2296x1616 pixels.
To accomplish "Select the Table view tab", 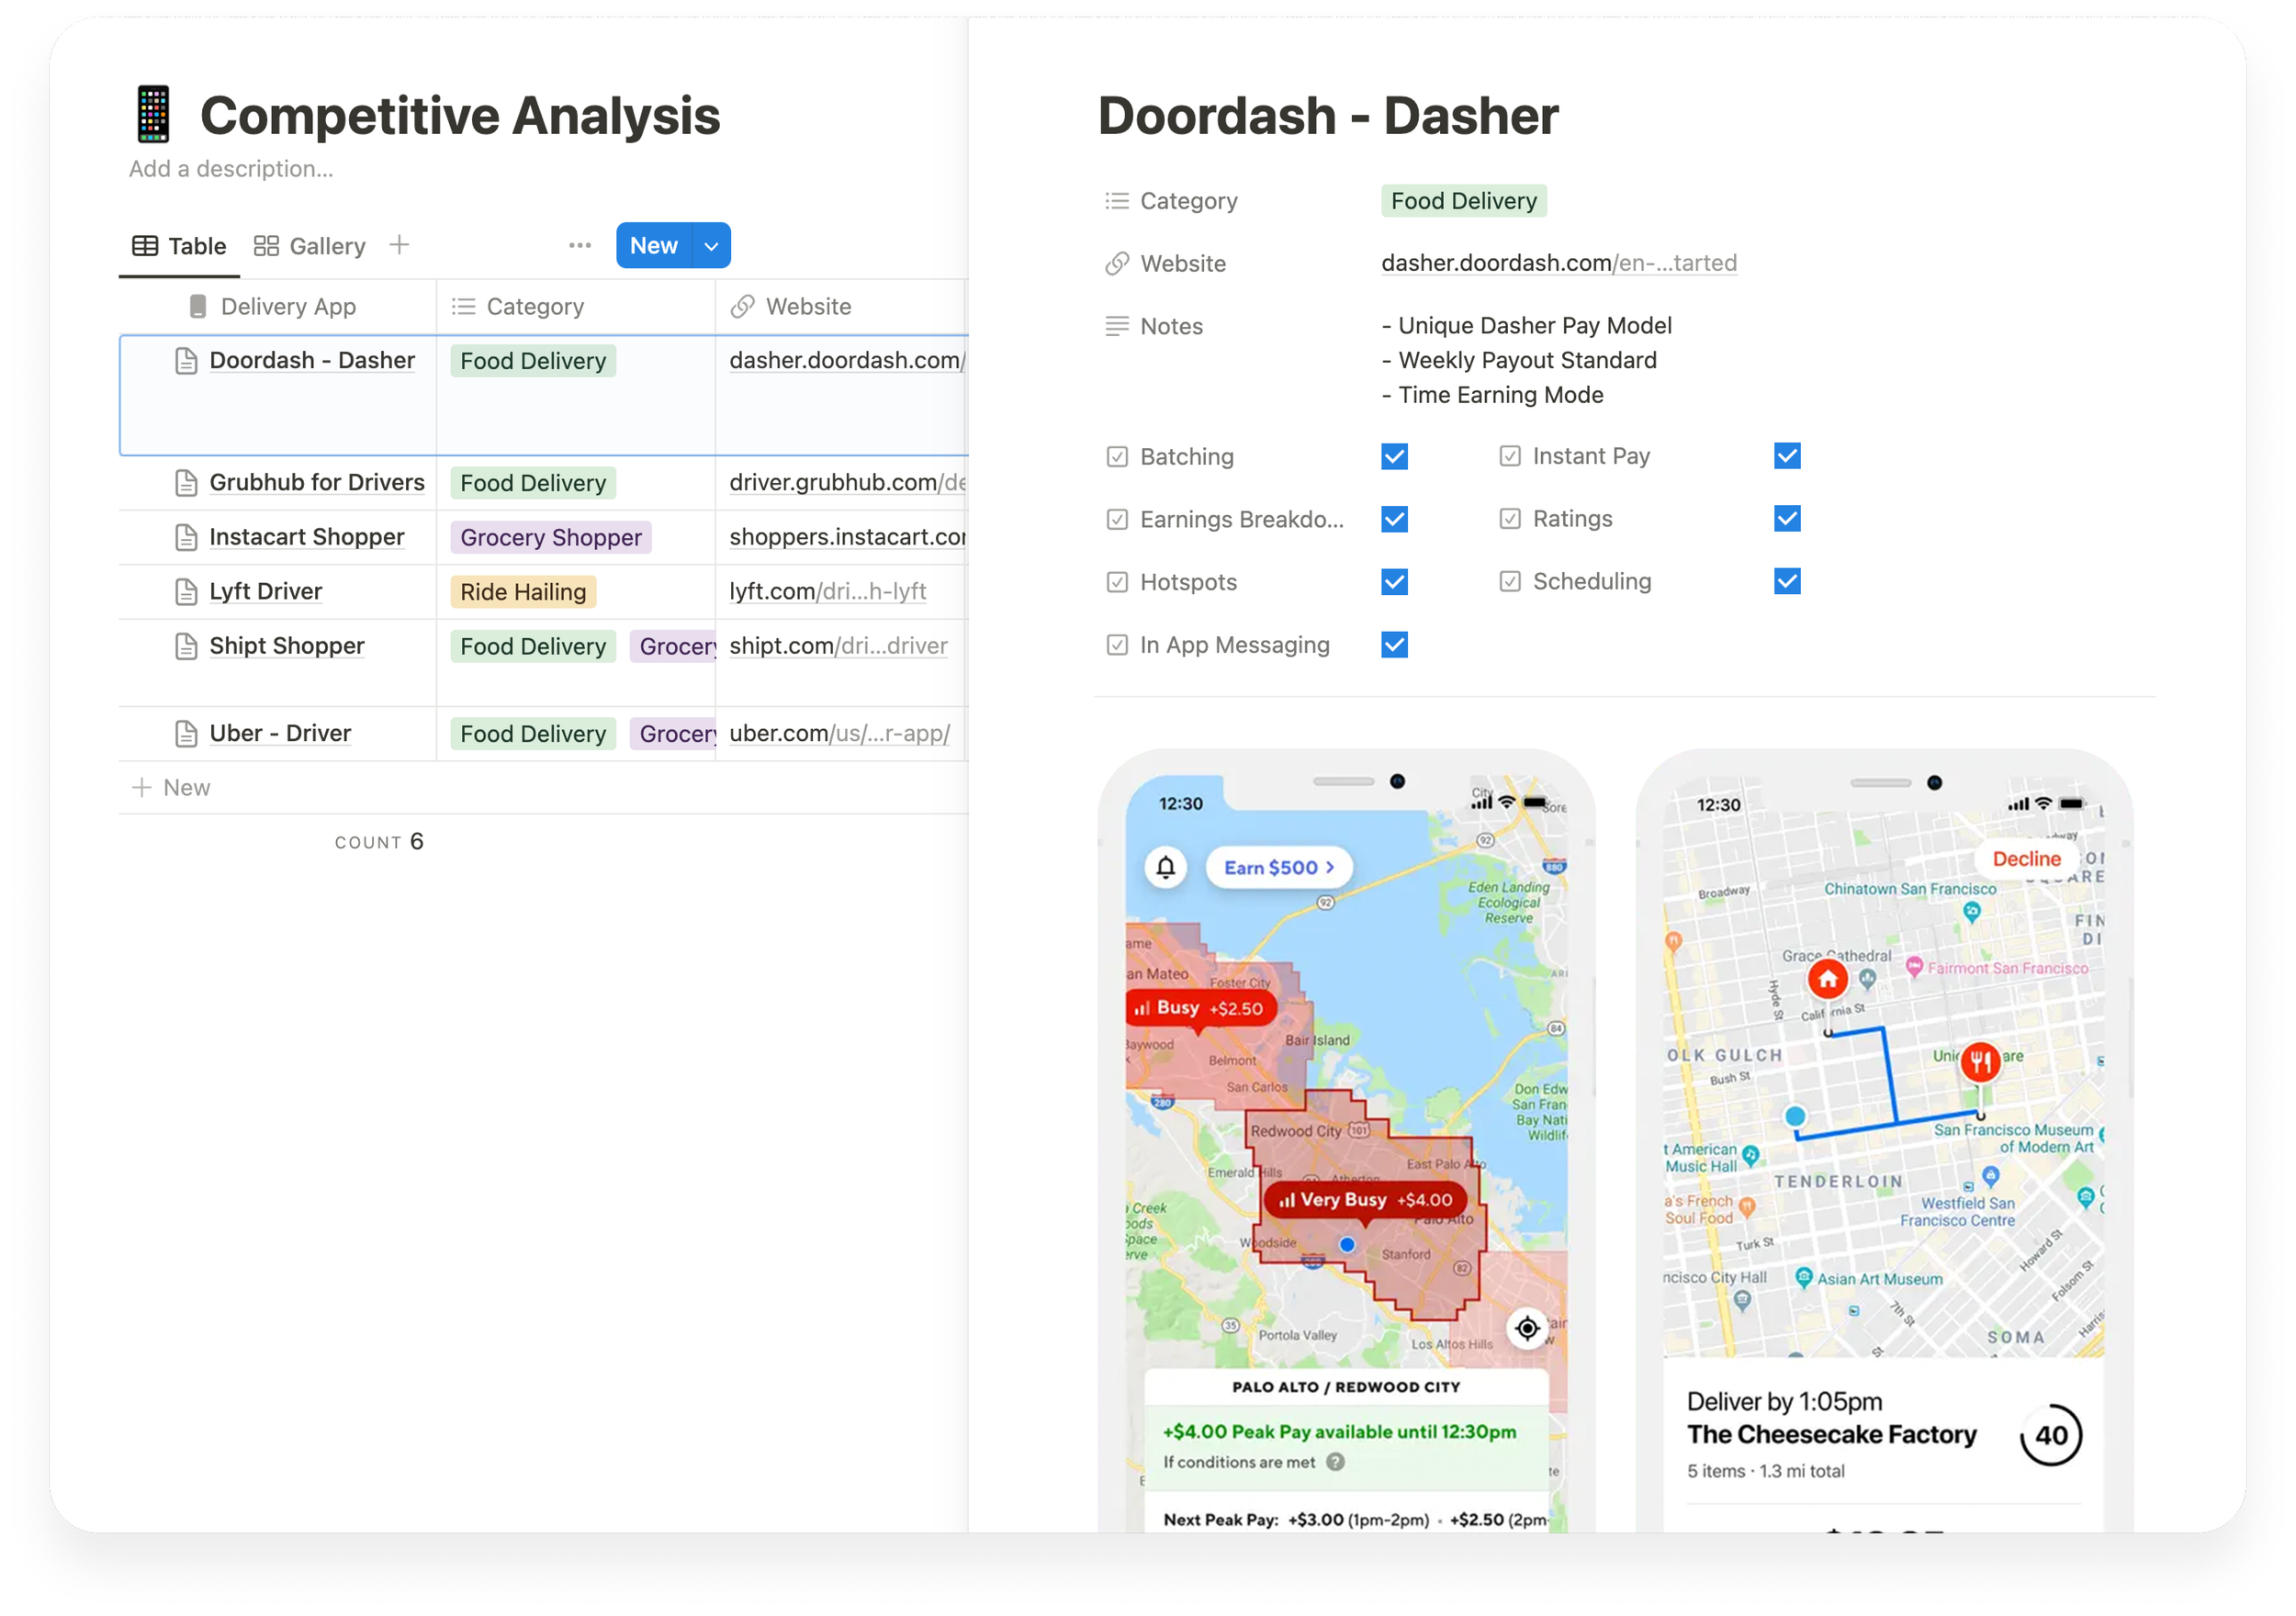I will [x=180, y=246].
